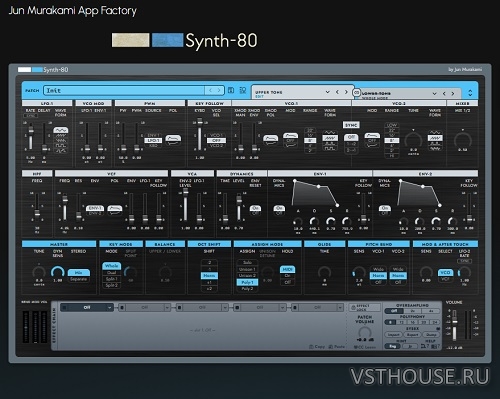This screenshot has width=500, height=399.
Task: Select Unison 1 assign mode
Action: [x=247, y=269]
